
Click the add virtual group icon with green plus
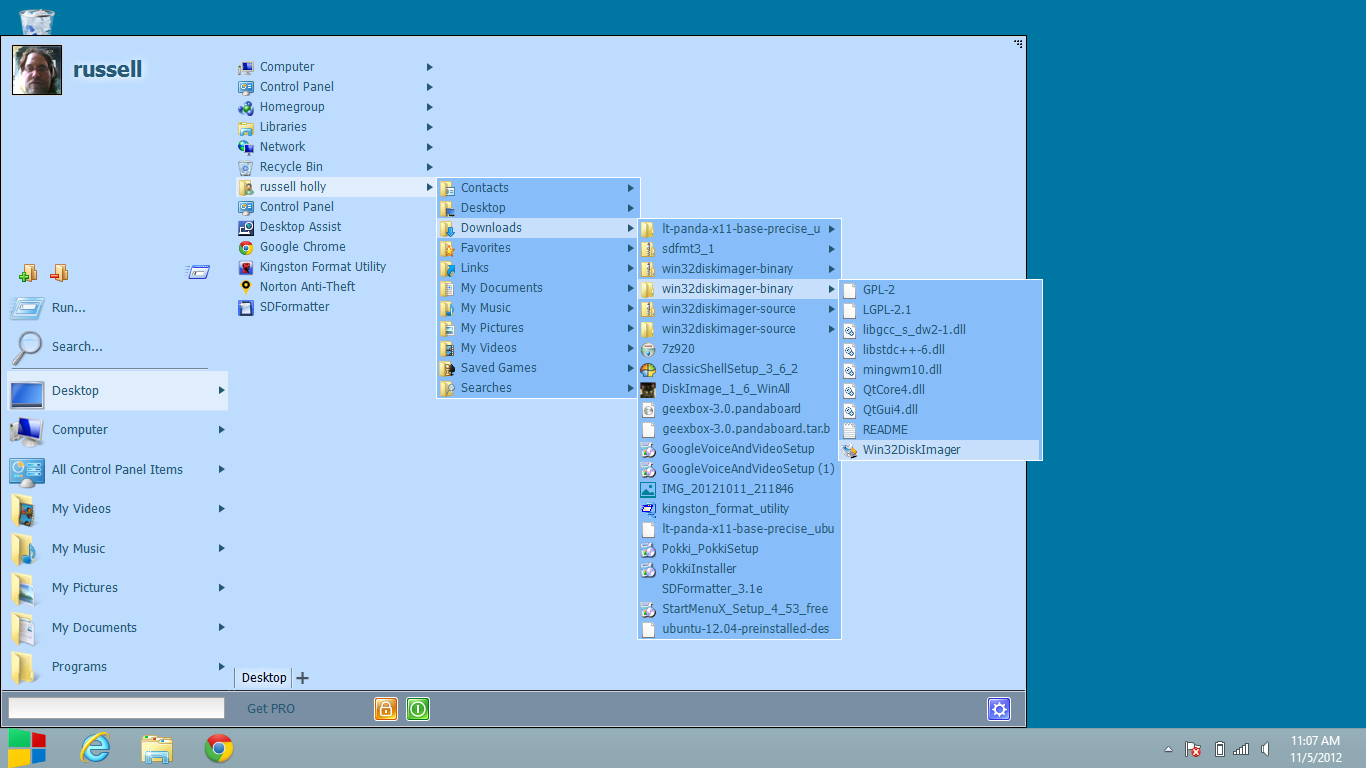pyautogui.click(x=28, y=272)
